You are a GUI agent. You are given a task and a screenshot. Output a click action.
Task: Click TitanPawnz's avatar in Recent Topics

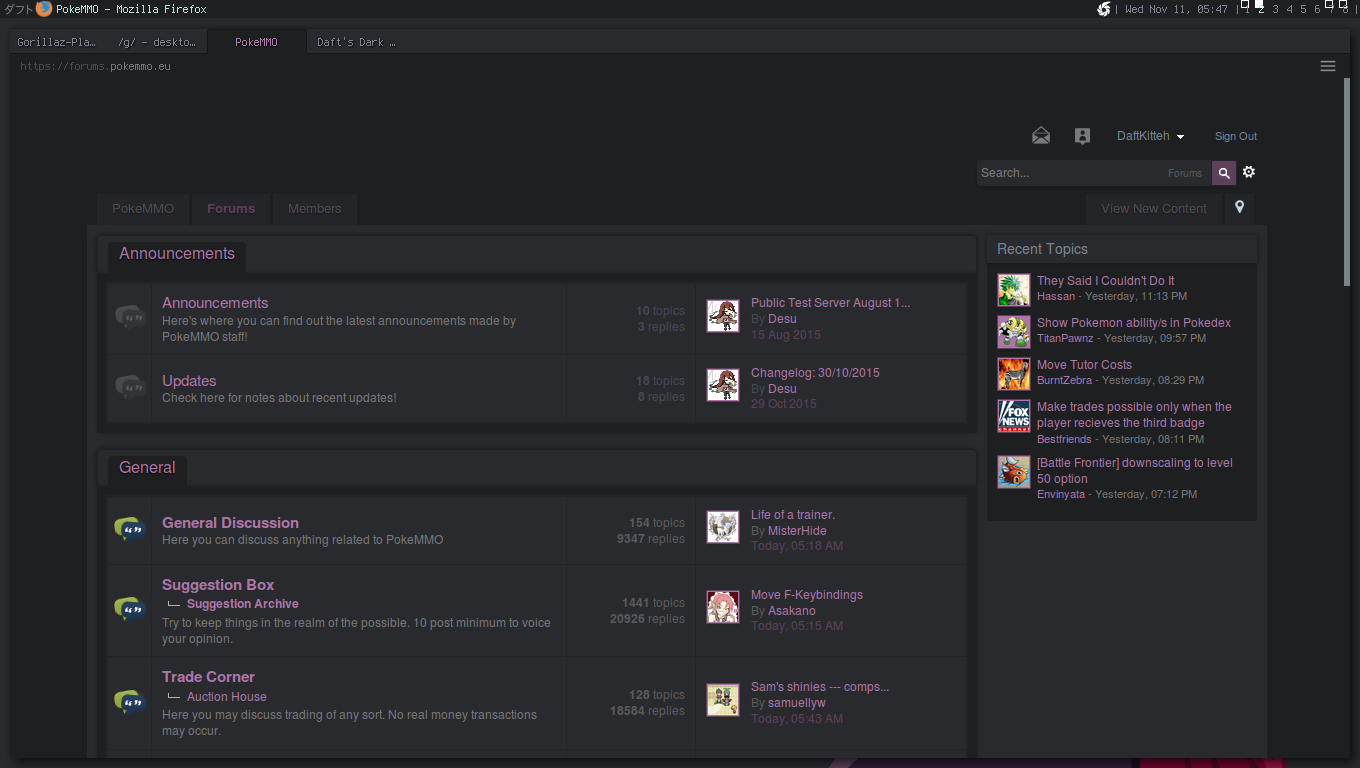click(1014, 332)
